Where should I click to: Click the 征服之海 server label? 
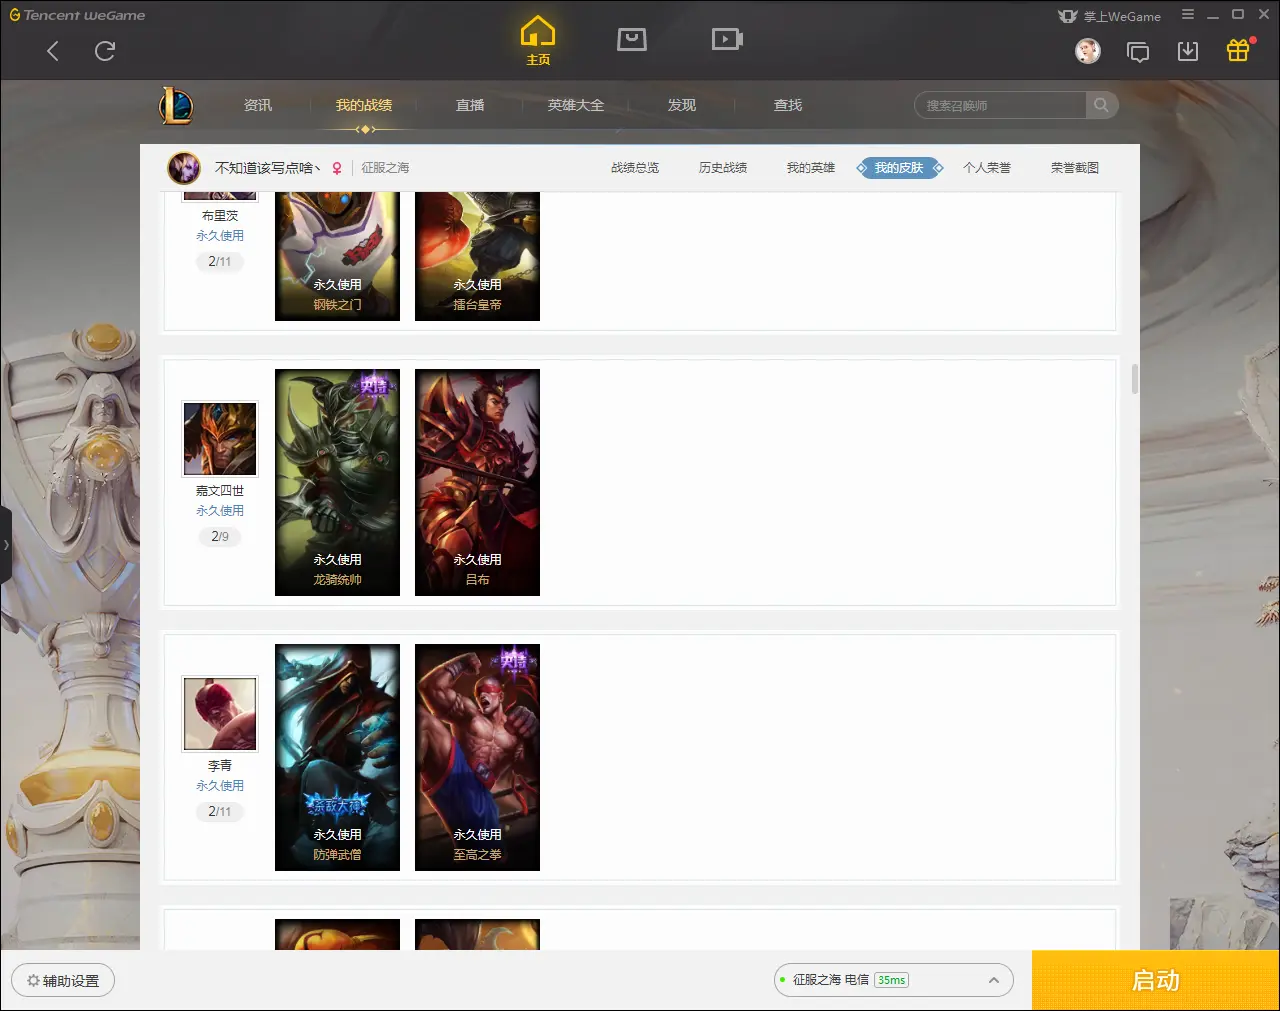[385, 168]
